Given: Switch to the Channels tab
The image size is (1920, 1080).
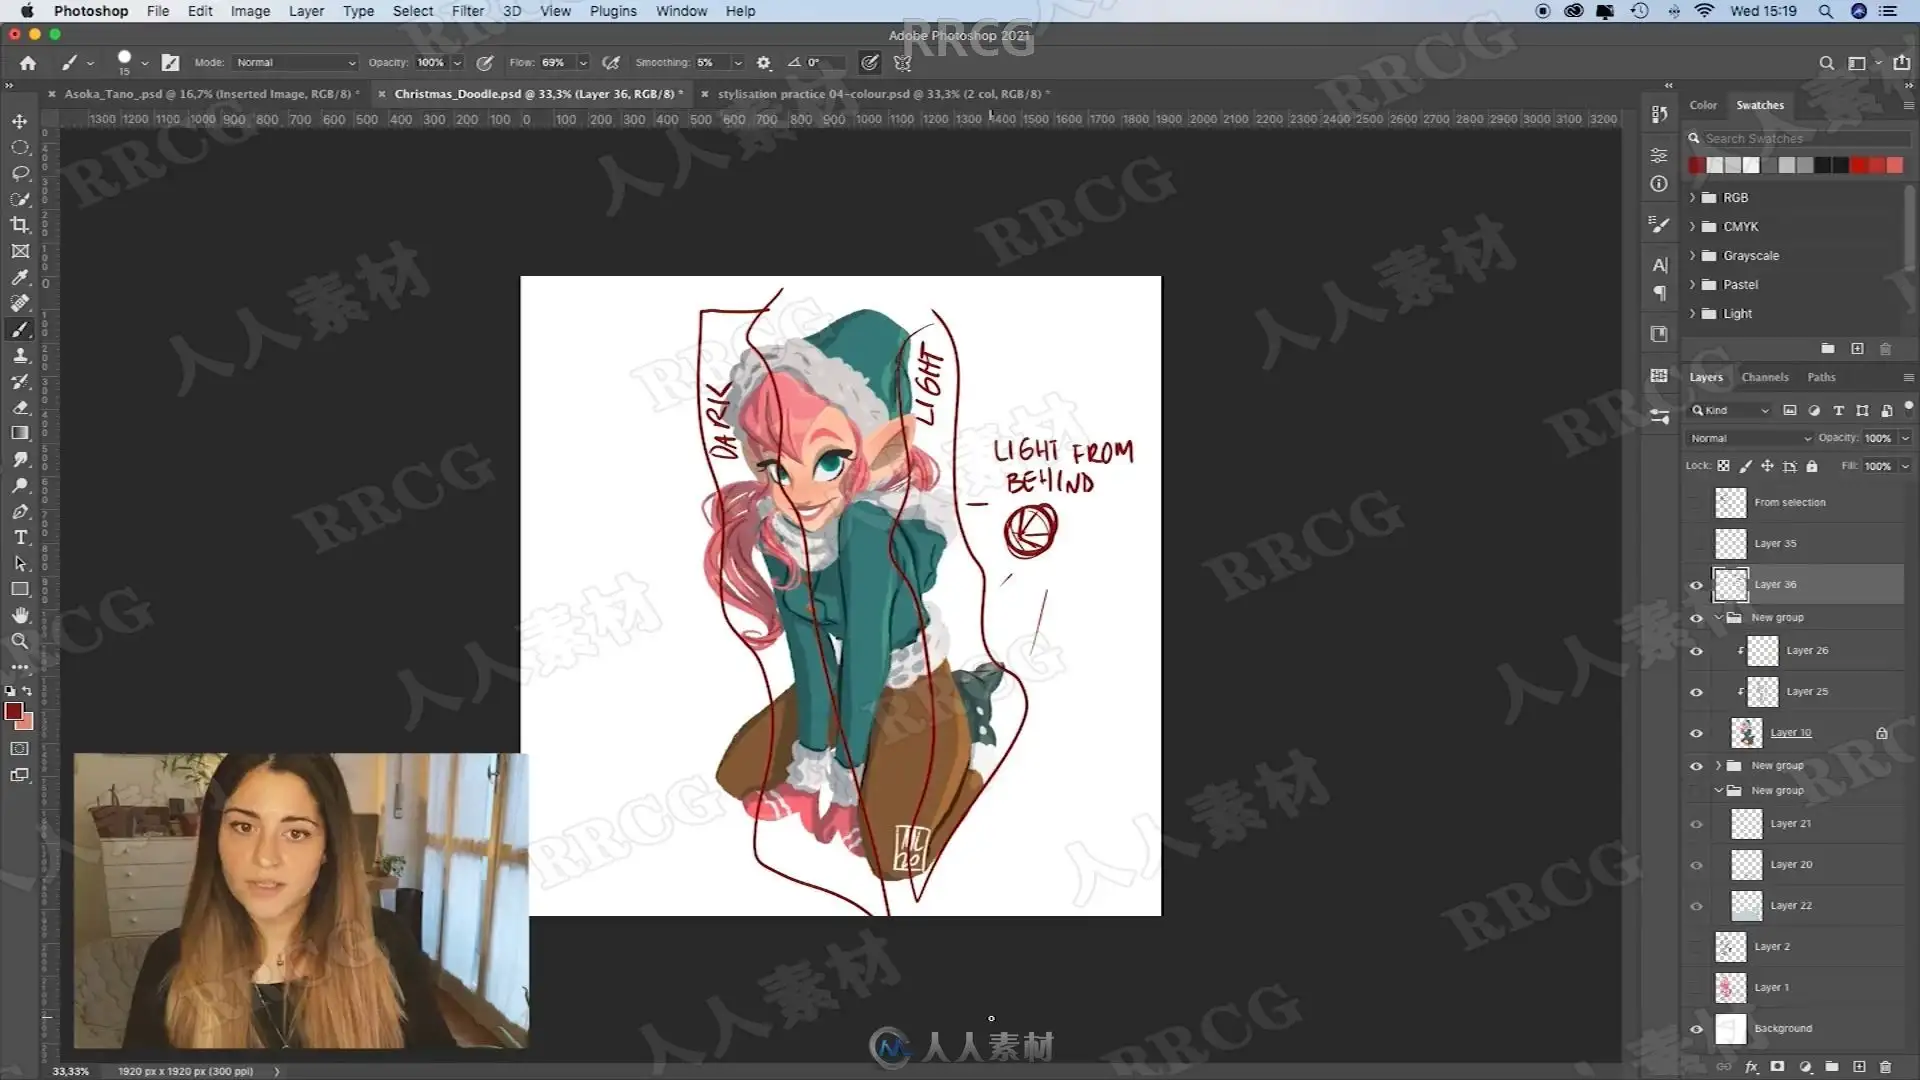Looking at the screenshot, I should (x=1765, y=378).
